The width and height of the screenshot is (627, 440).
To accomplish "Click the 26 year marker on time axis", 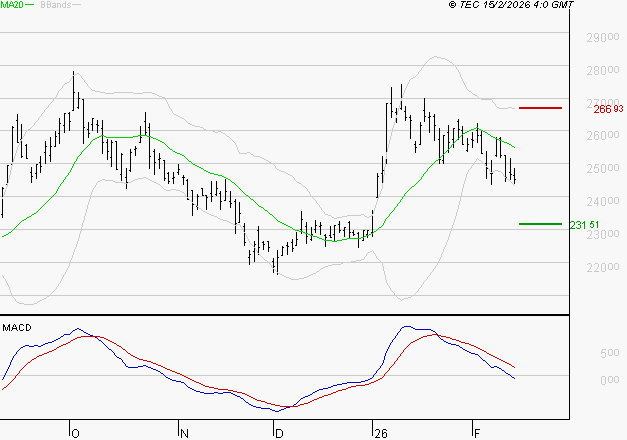I will click(381, 433).
